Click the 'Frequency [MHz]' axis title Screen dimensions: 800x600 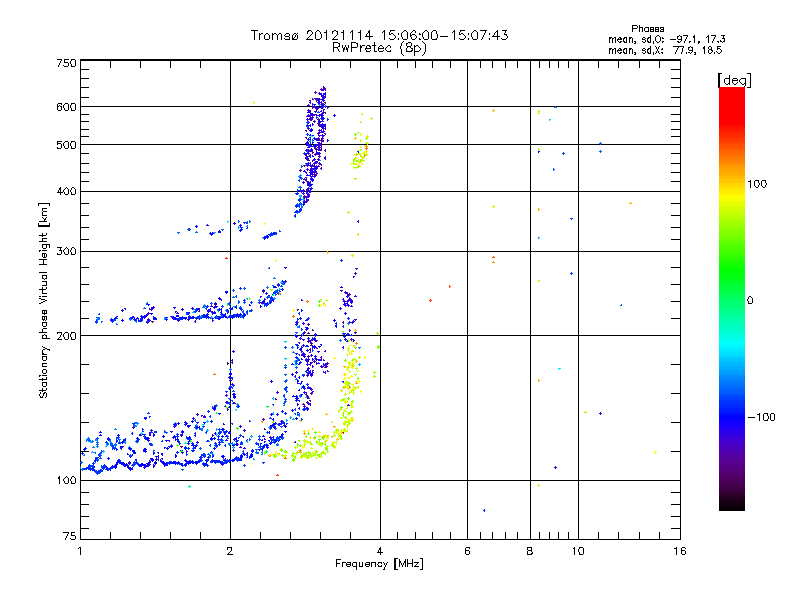(379, 564)
